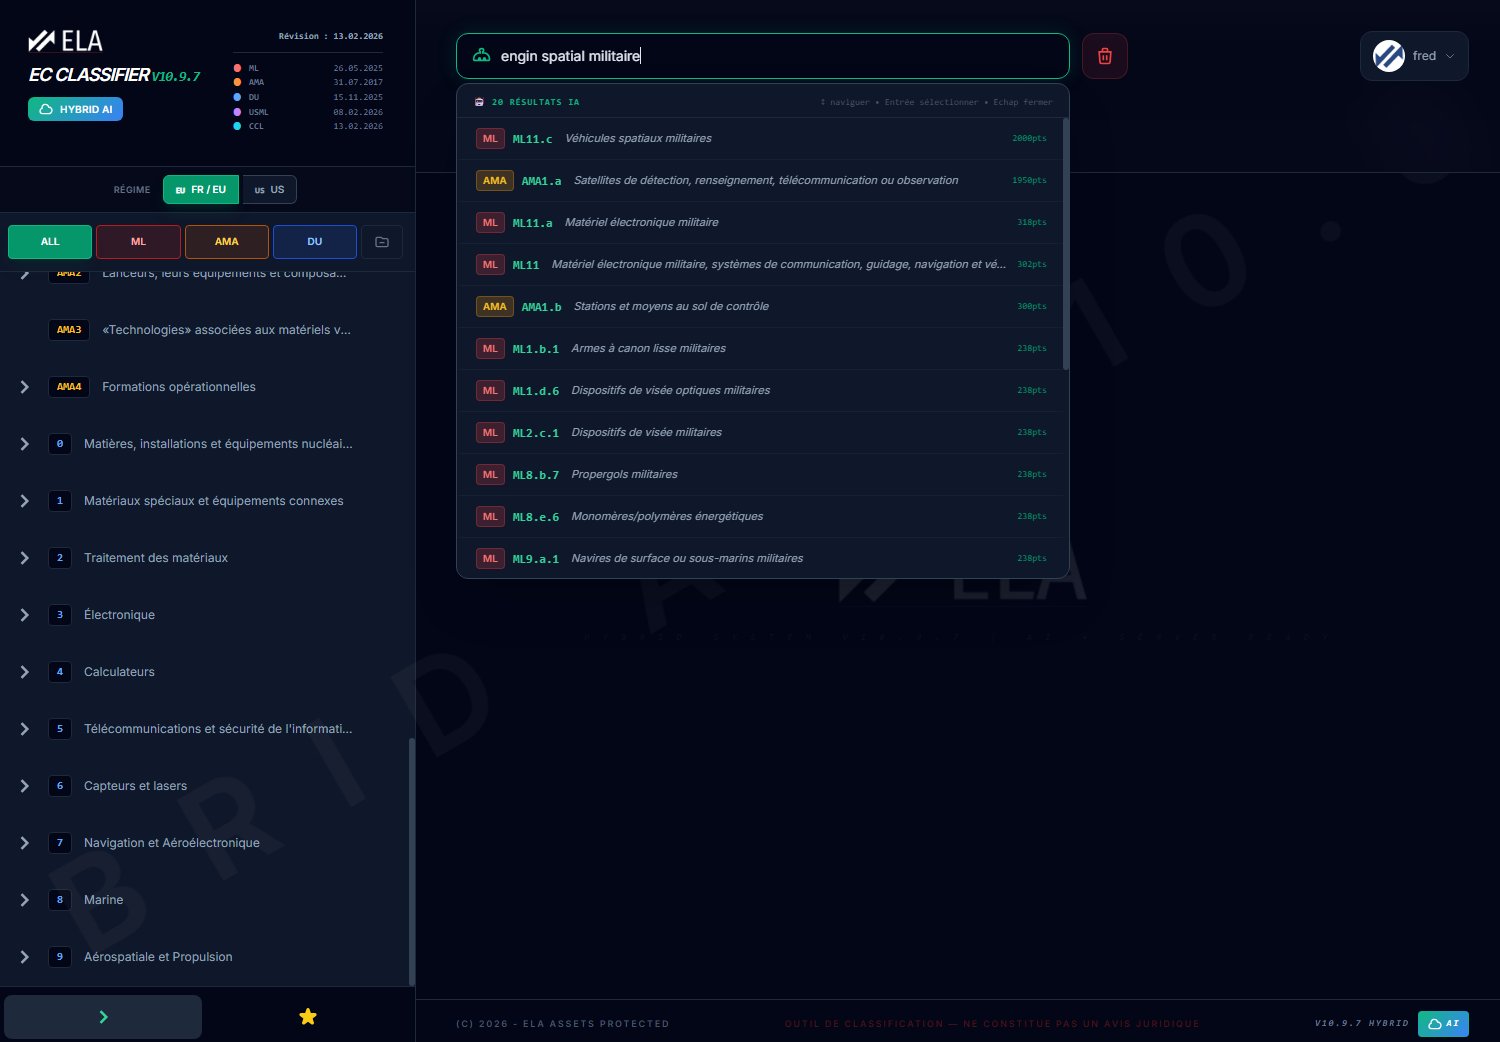Expand the AMA4 Formations opérationnelles node
The image size is (1500, 1042).
click(25, 387)
